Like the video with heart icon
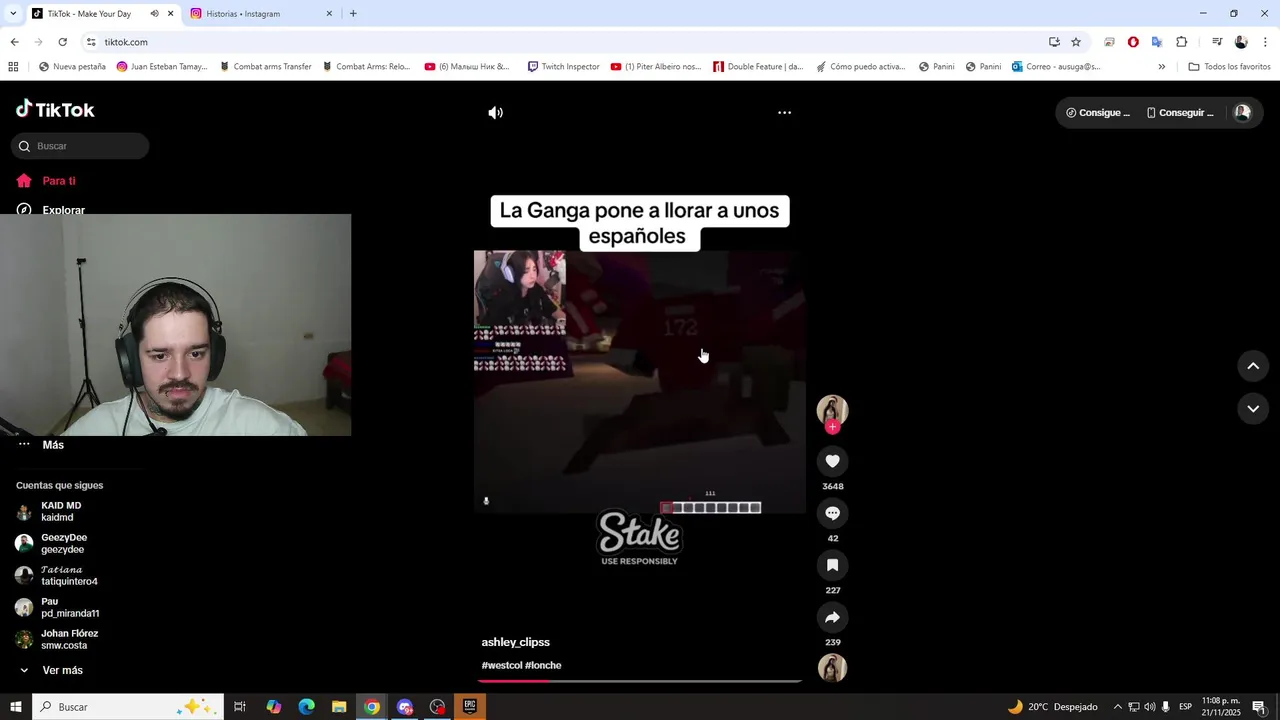Viewport: 1280px width, 720px height. (832, 461)
